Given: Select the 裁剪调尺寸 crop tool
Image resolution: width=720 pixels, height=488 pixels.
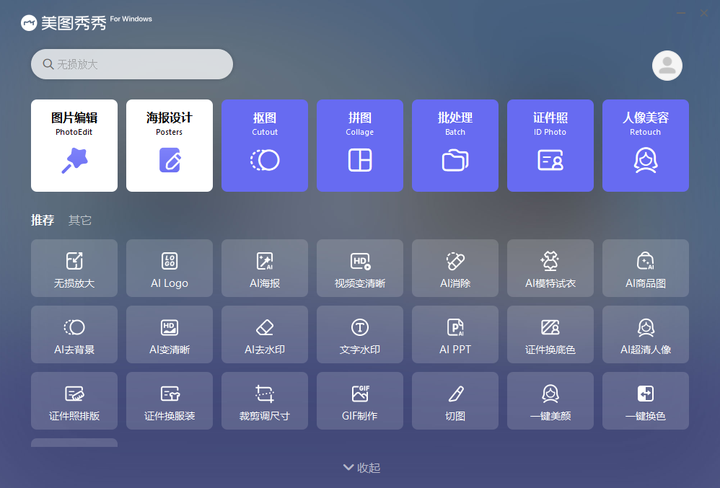Looking at the screenshot, I should (x=264, y=401).
